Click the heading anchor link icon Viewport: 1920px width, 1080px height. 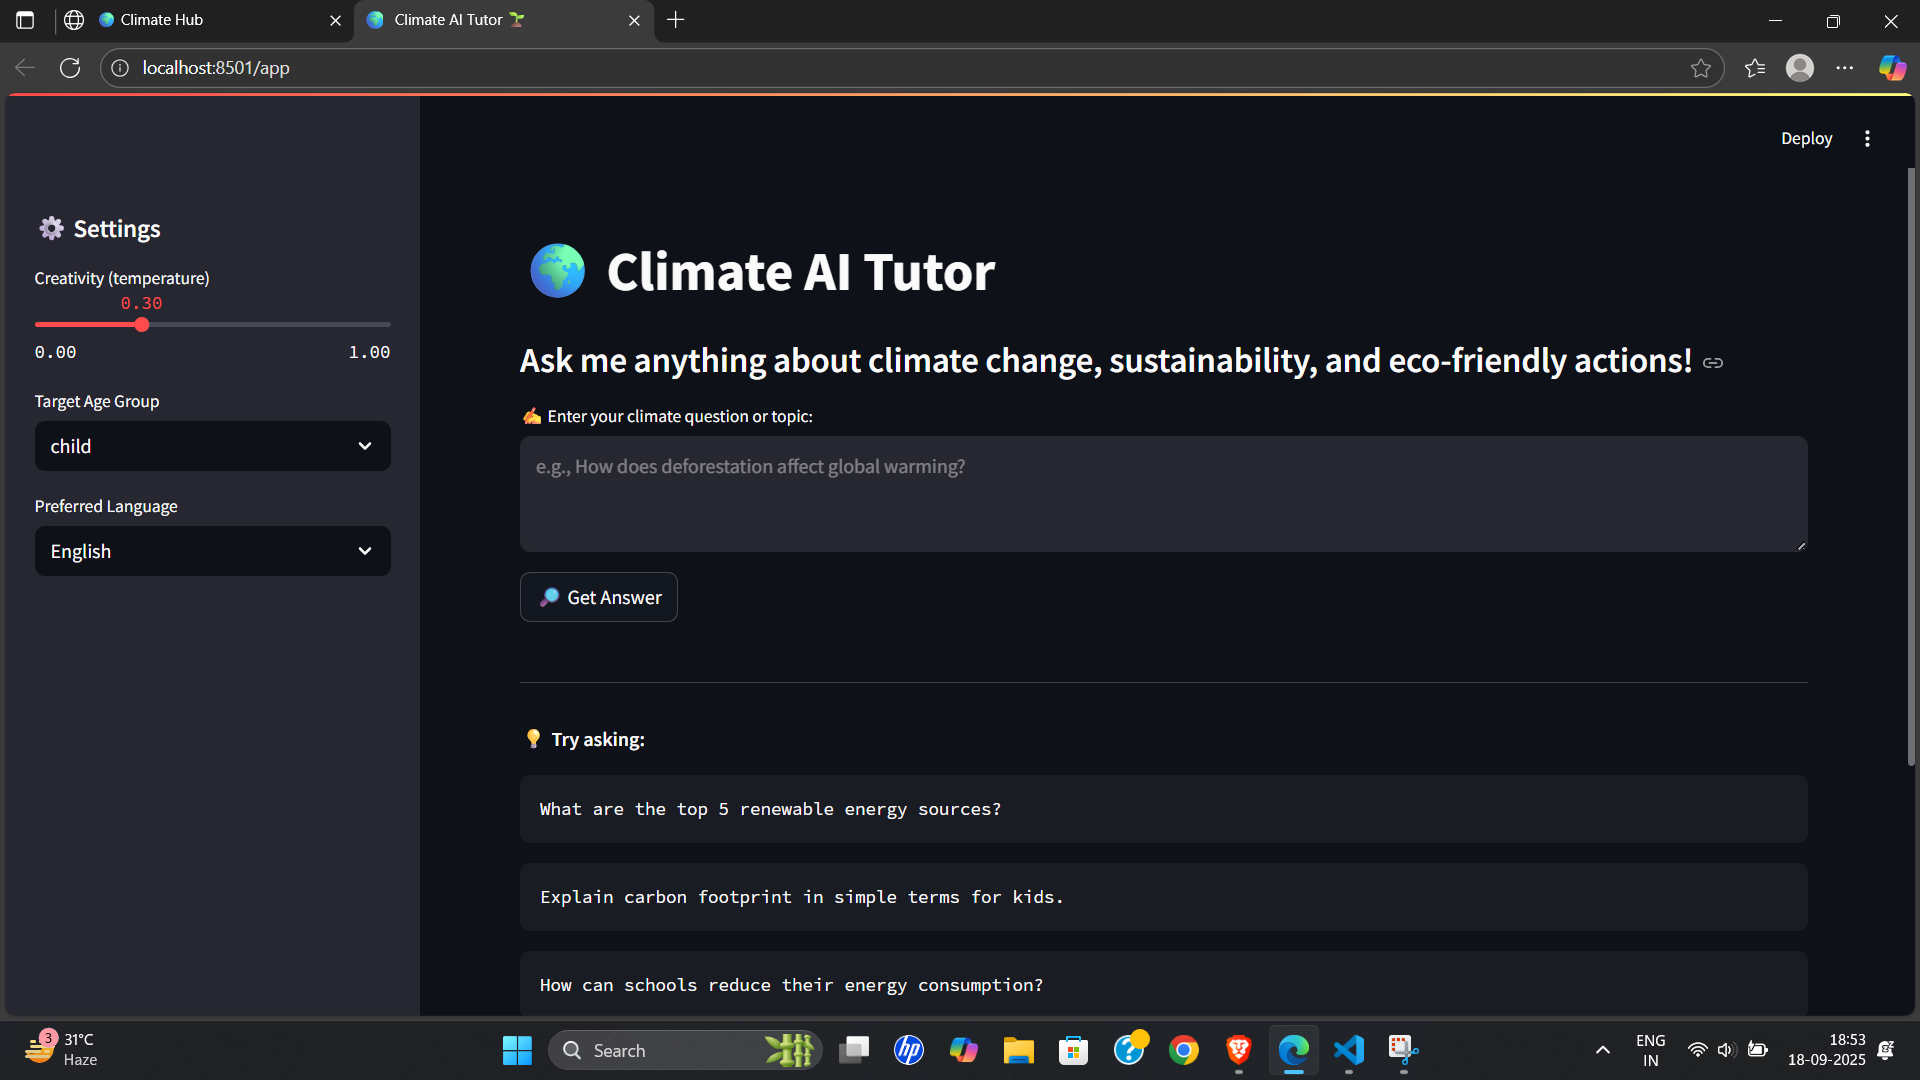click(1713, 363)
